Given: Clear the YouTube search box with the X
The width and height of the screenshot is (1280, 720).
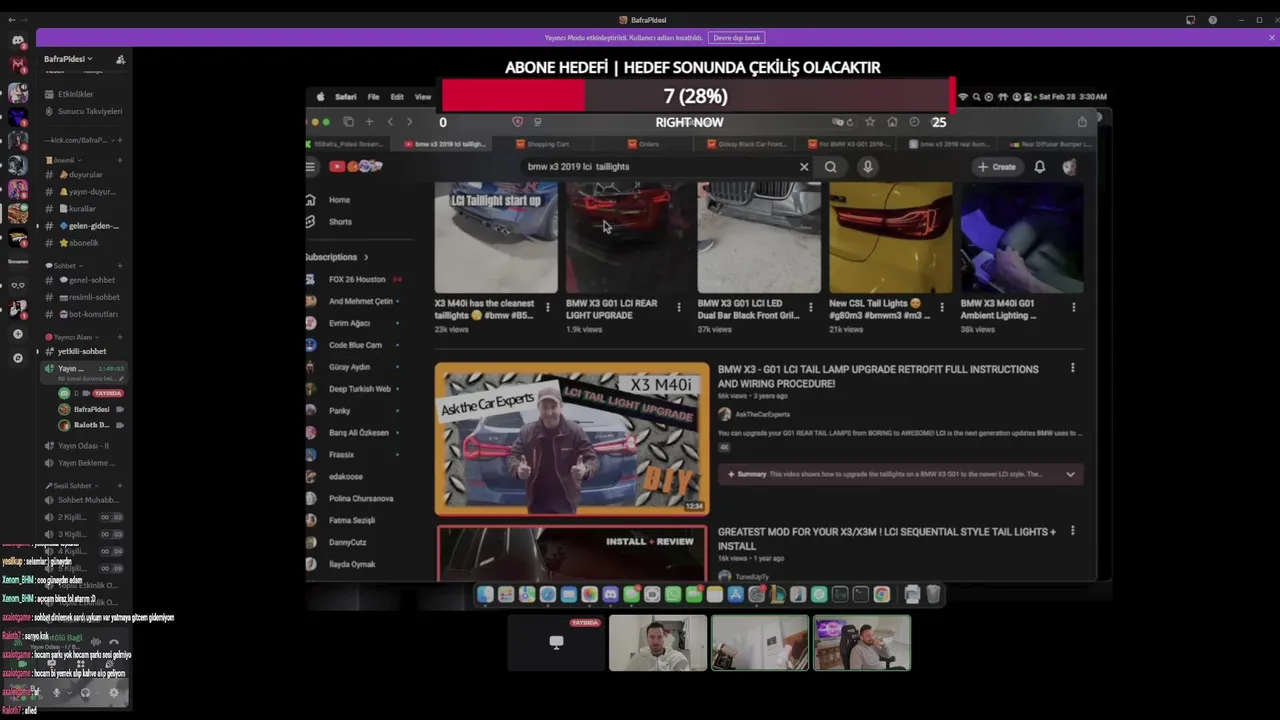Looking at the screenshot, I should 804,167.
